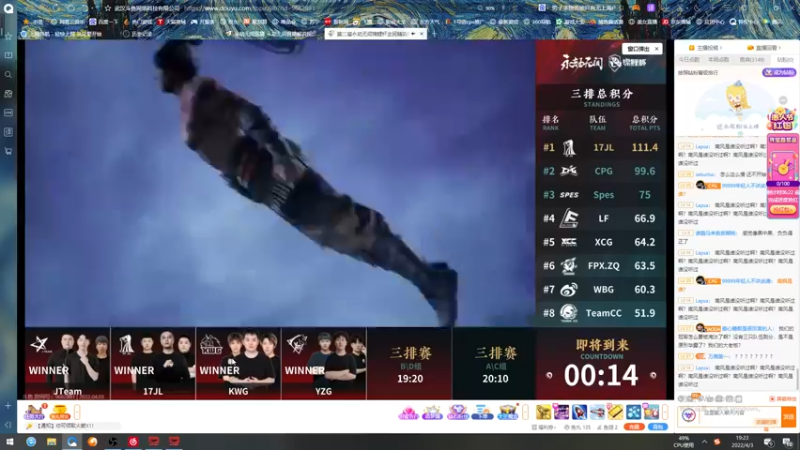Click the 20:10 trios match schedule tile

(495, 363)
